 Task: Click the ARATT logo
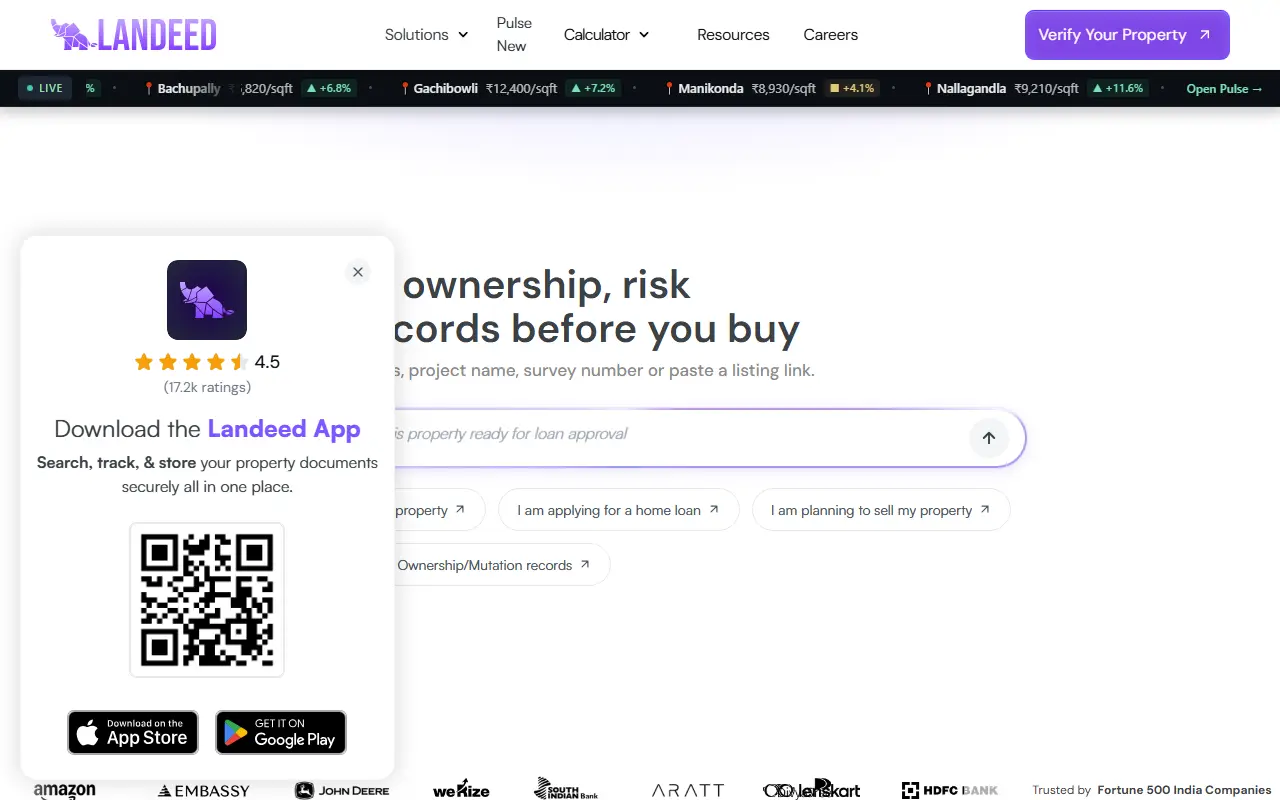(688, 790)
